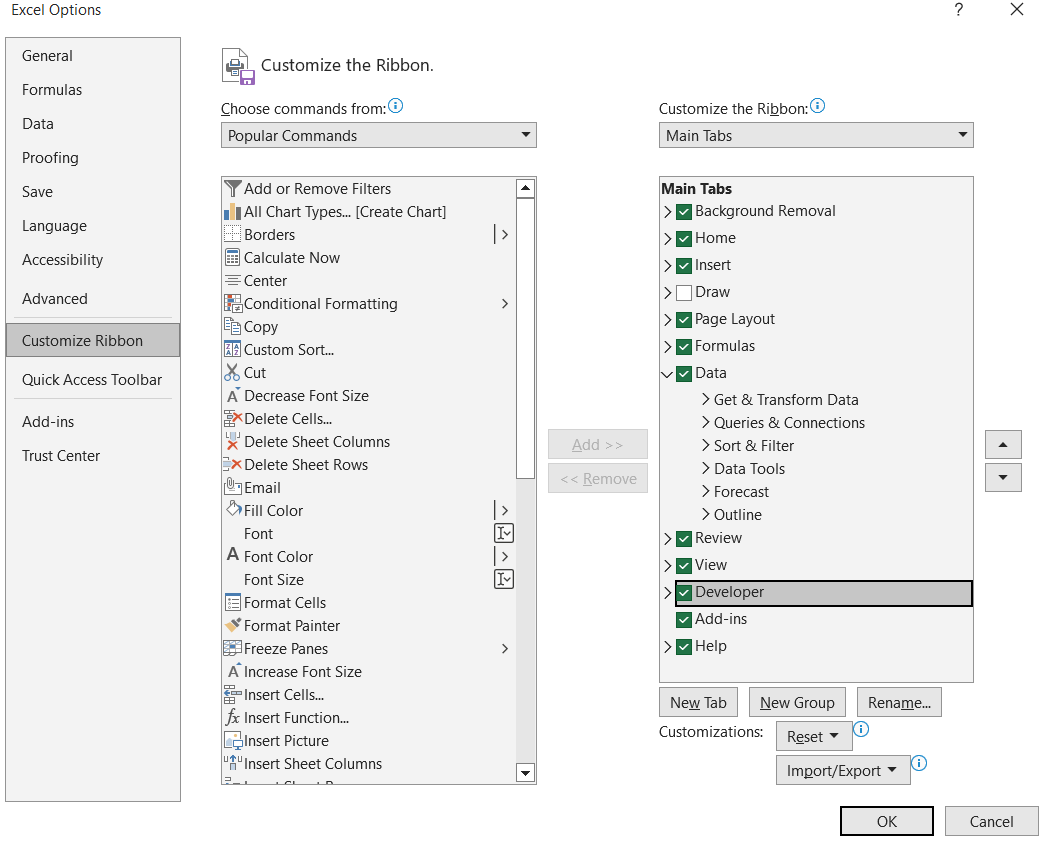Uncheck the Help tab checkbox
Screen dimensions: 1044x841
684,647
